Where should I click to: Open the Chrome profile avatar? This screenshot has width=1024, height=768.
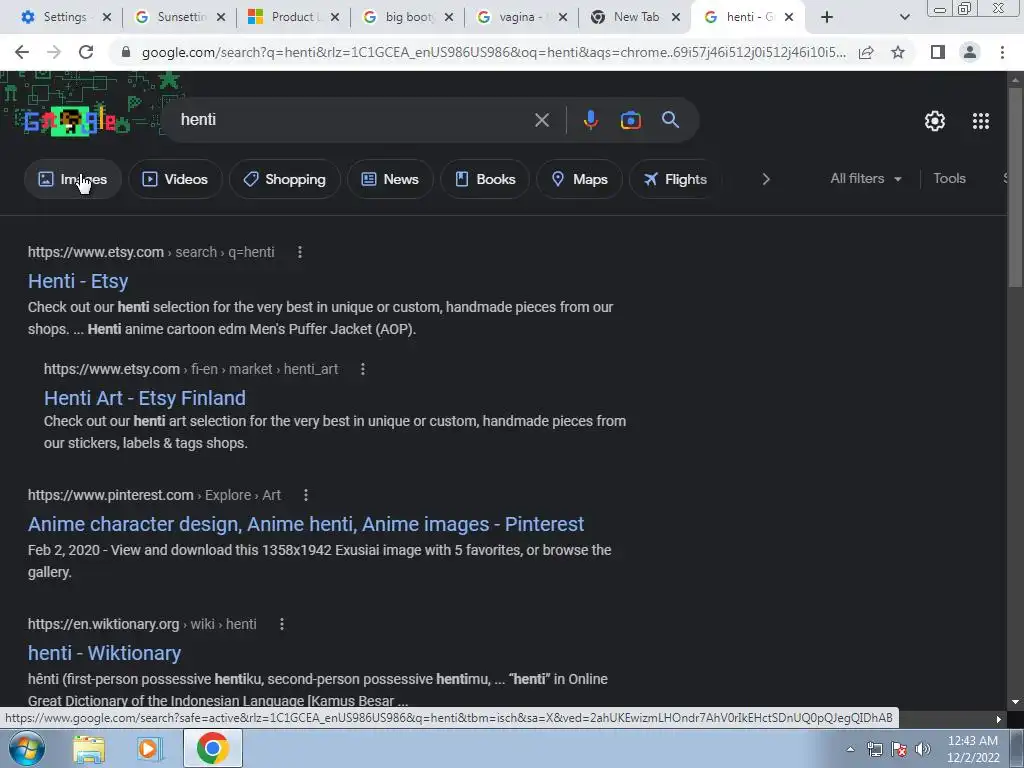pyautogui.click(x=970, y=52)
